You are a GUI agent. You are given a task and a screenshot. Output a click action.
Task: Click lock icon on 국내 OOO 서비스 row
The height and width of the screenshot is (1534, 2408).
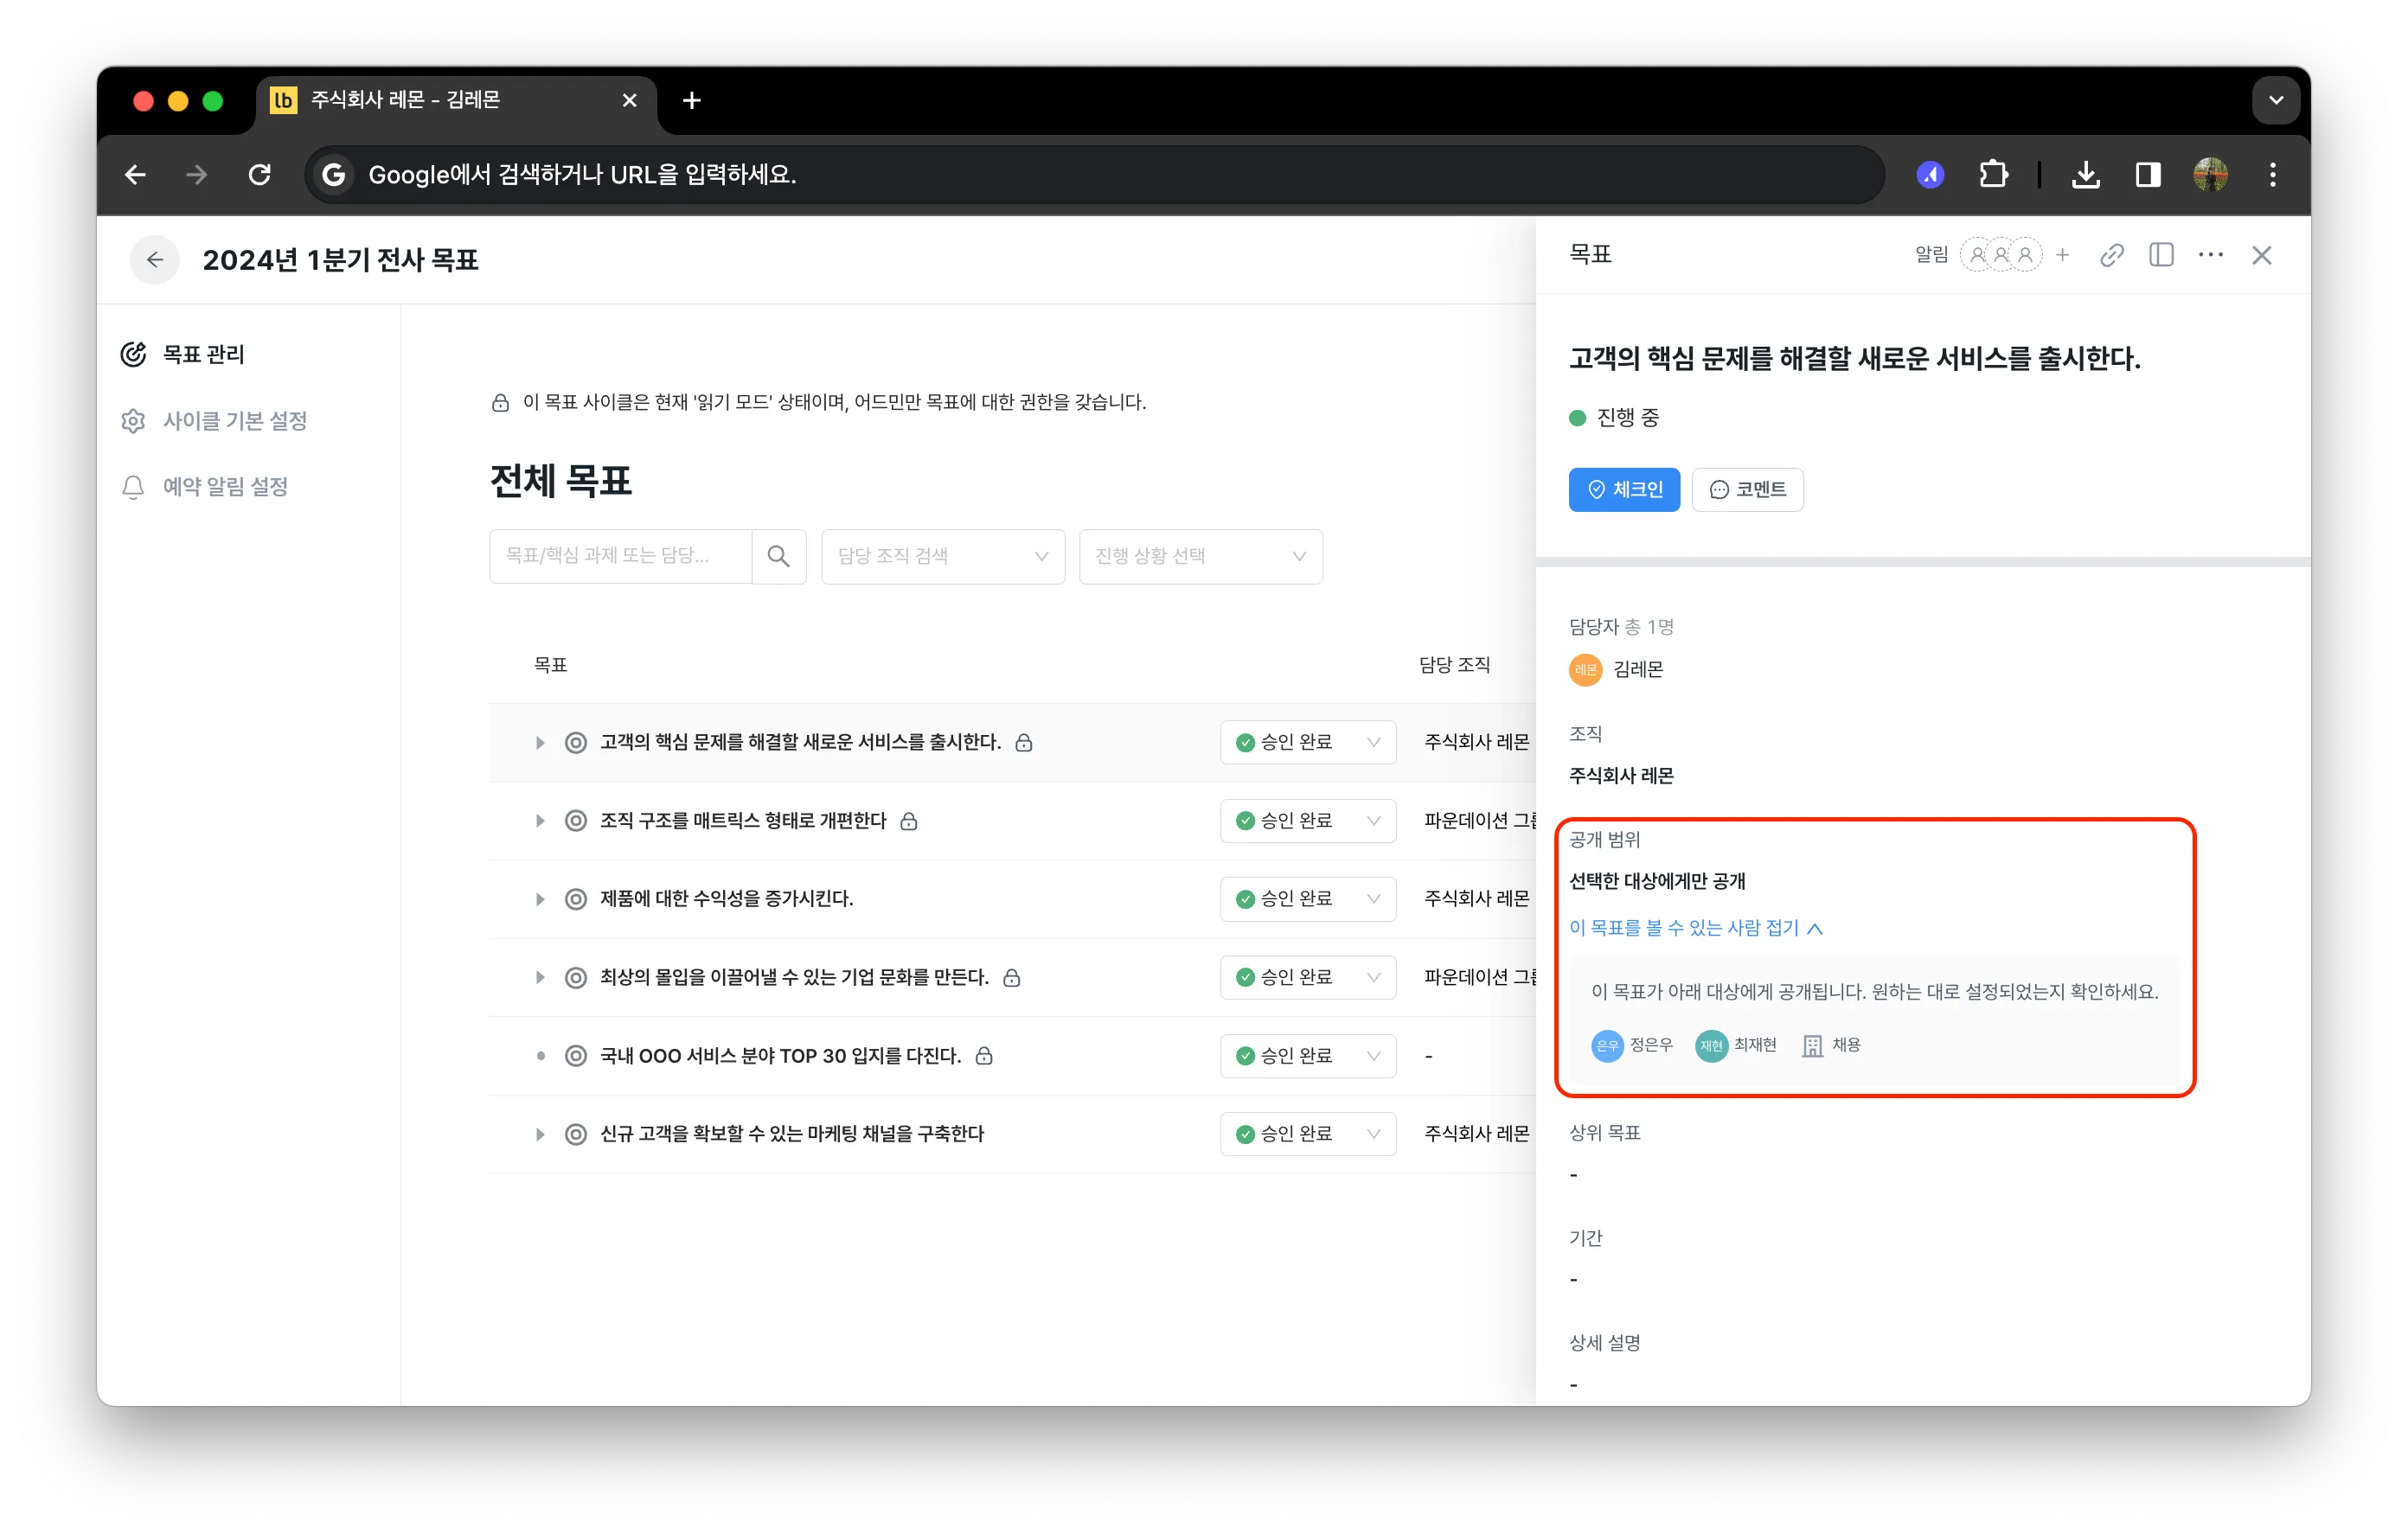(x=984, y=1056)
